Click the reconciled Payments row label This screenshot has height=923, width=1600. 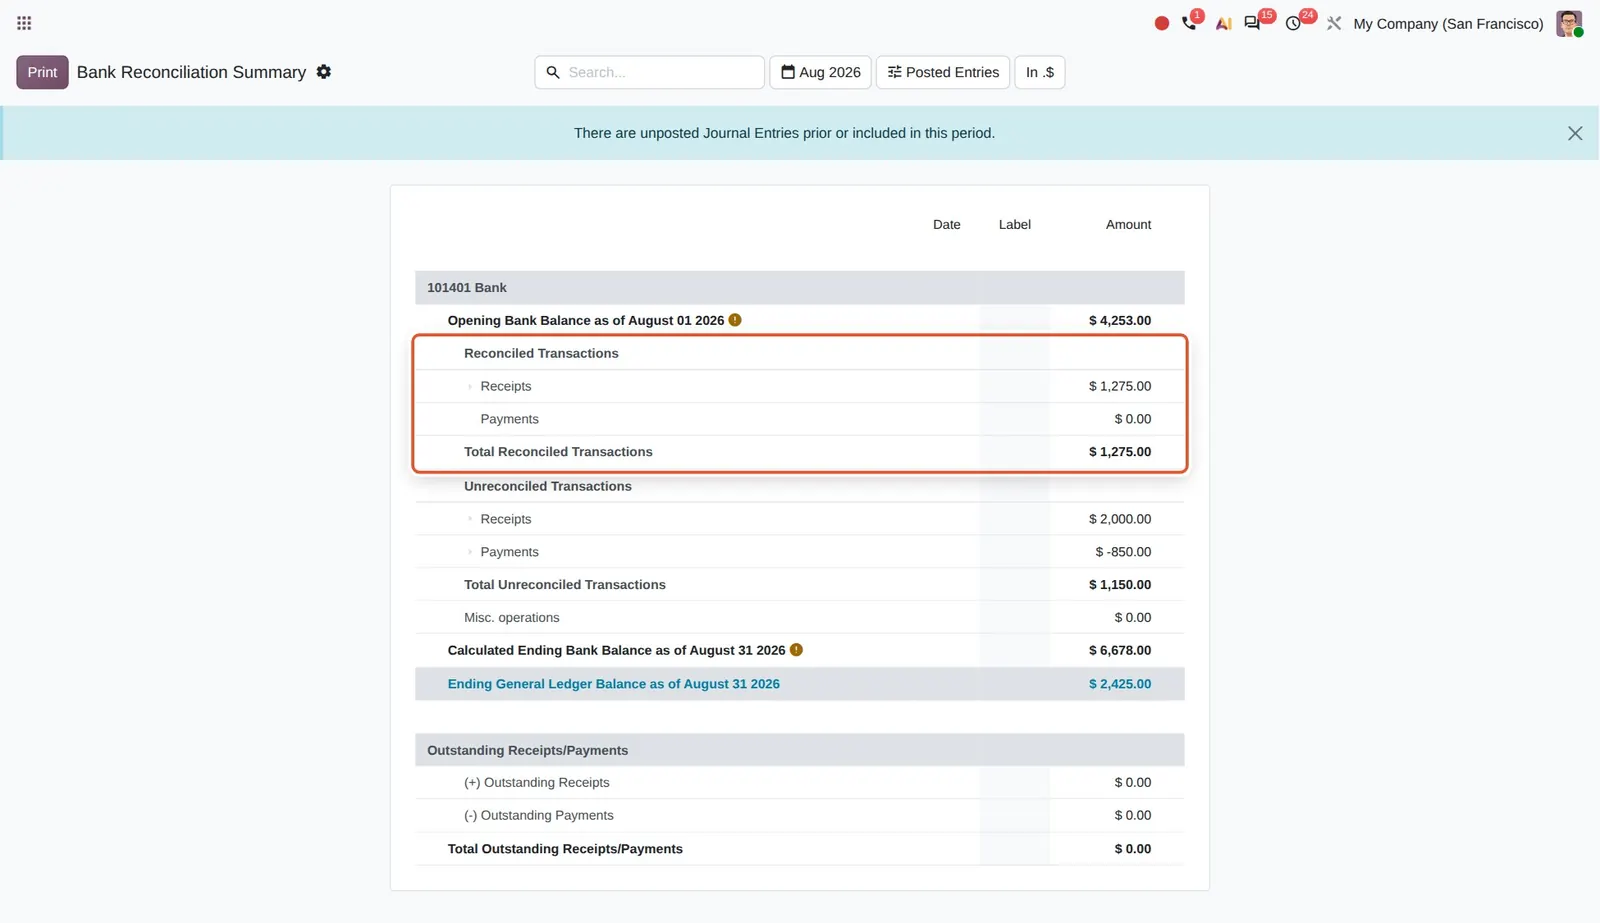pyautogui.click(x=509, y=419)
